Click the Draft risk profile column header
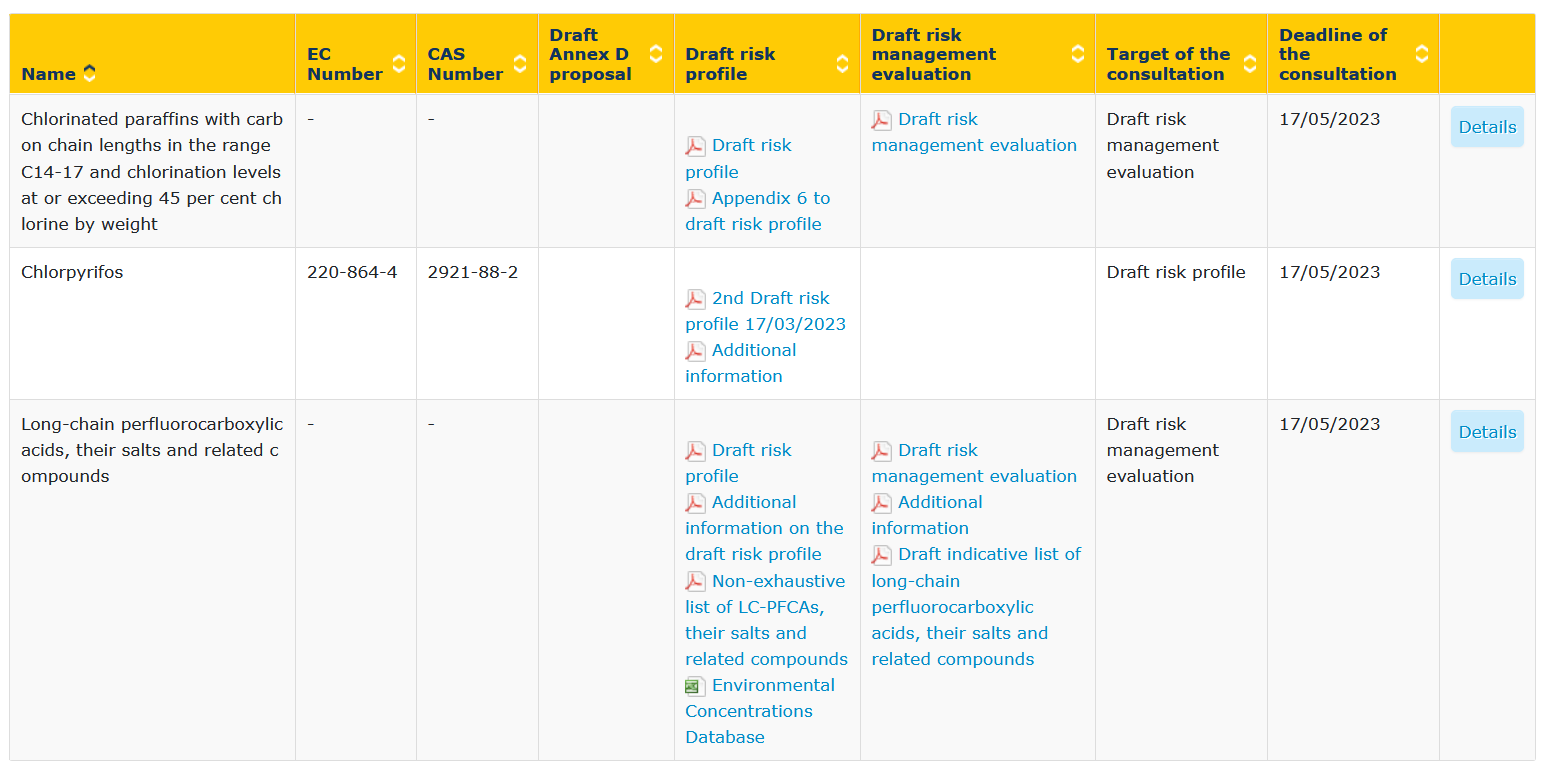 pos(730,64)
